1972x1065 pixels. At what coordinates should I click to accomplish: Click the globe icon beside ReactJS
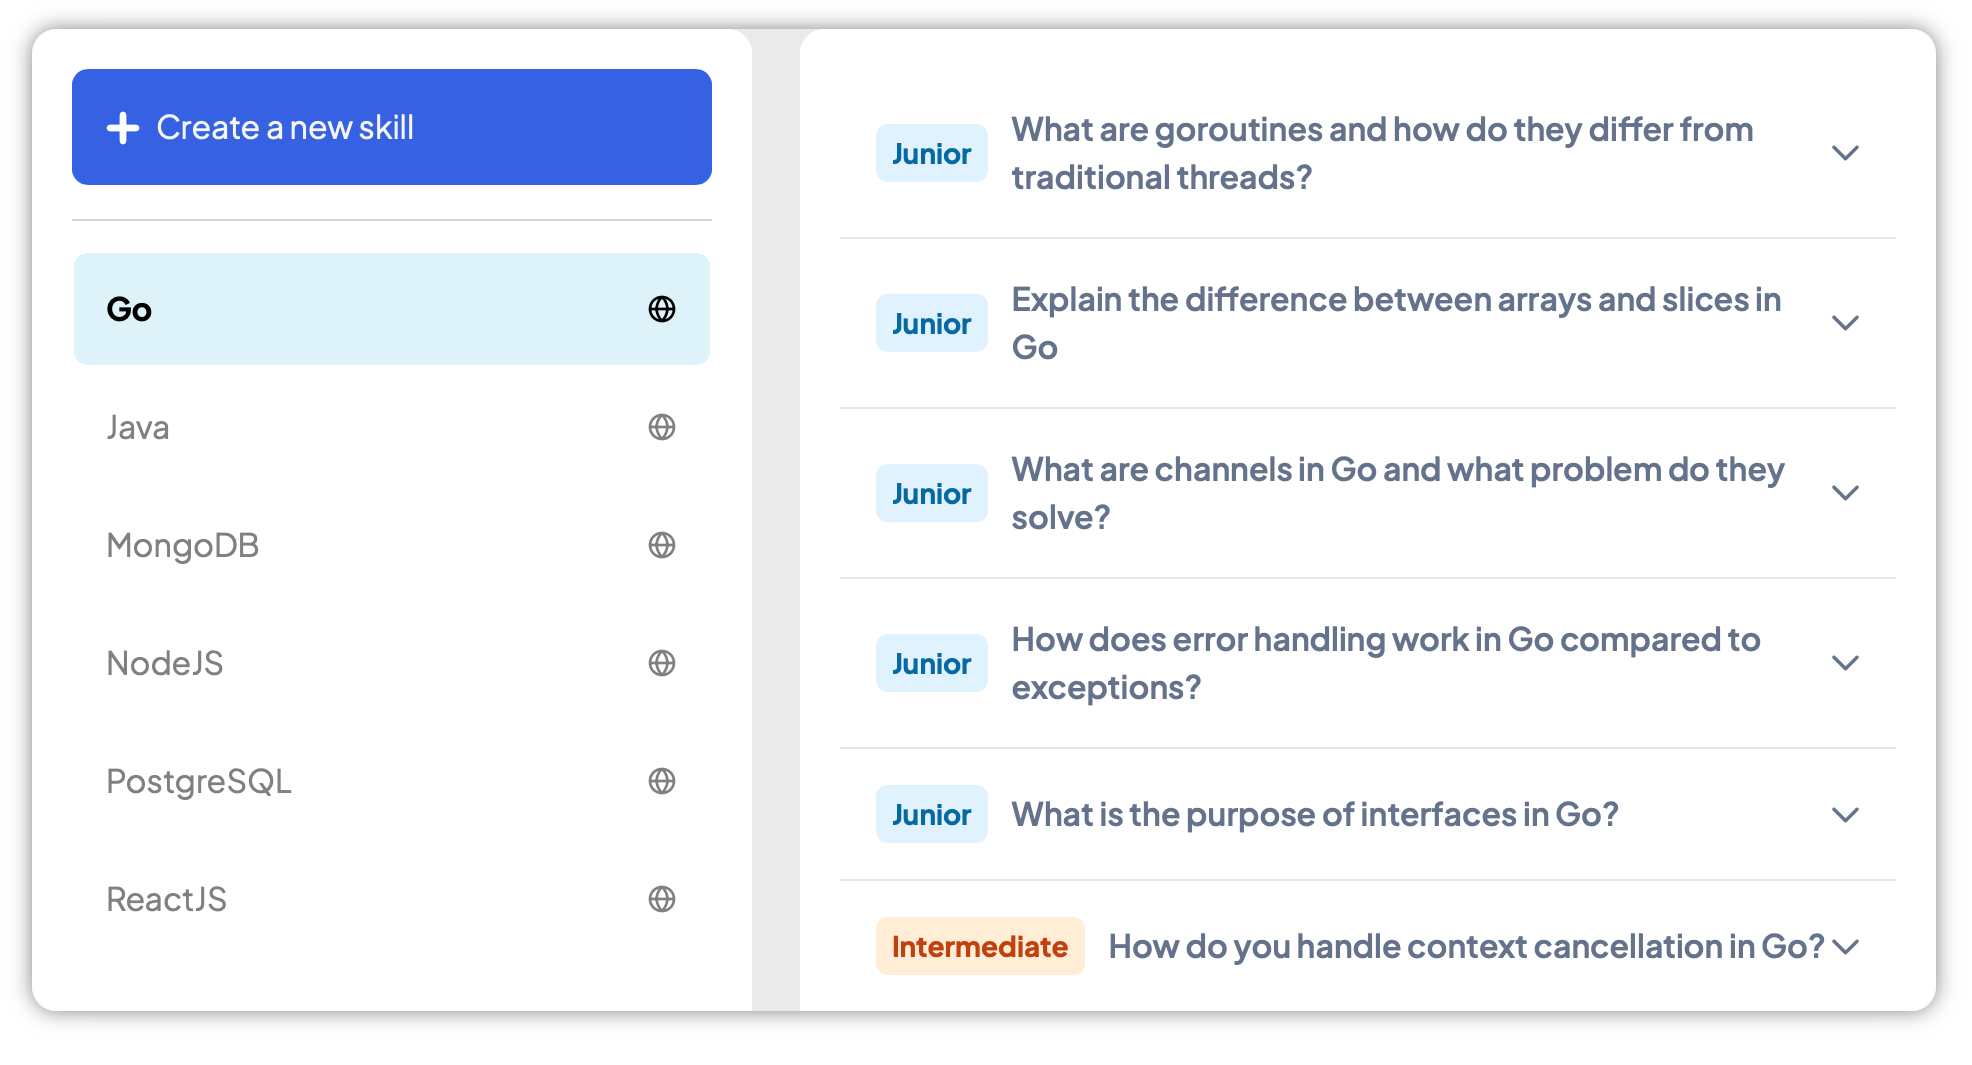[x=662, y=899]
